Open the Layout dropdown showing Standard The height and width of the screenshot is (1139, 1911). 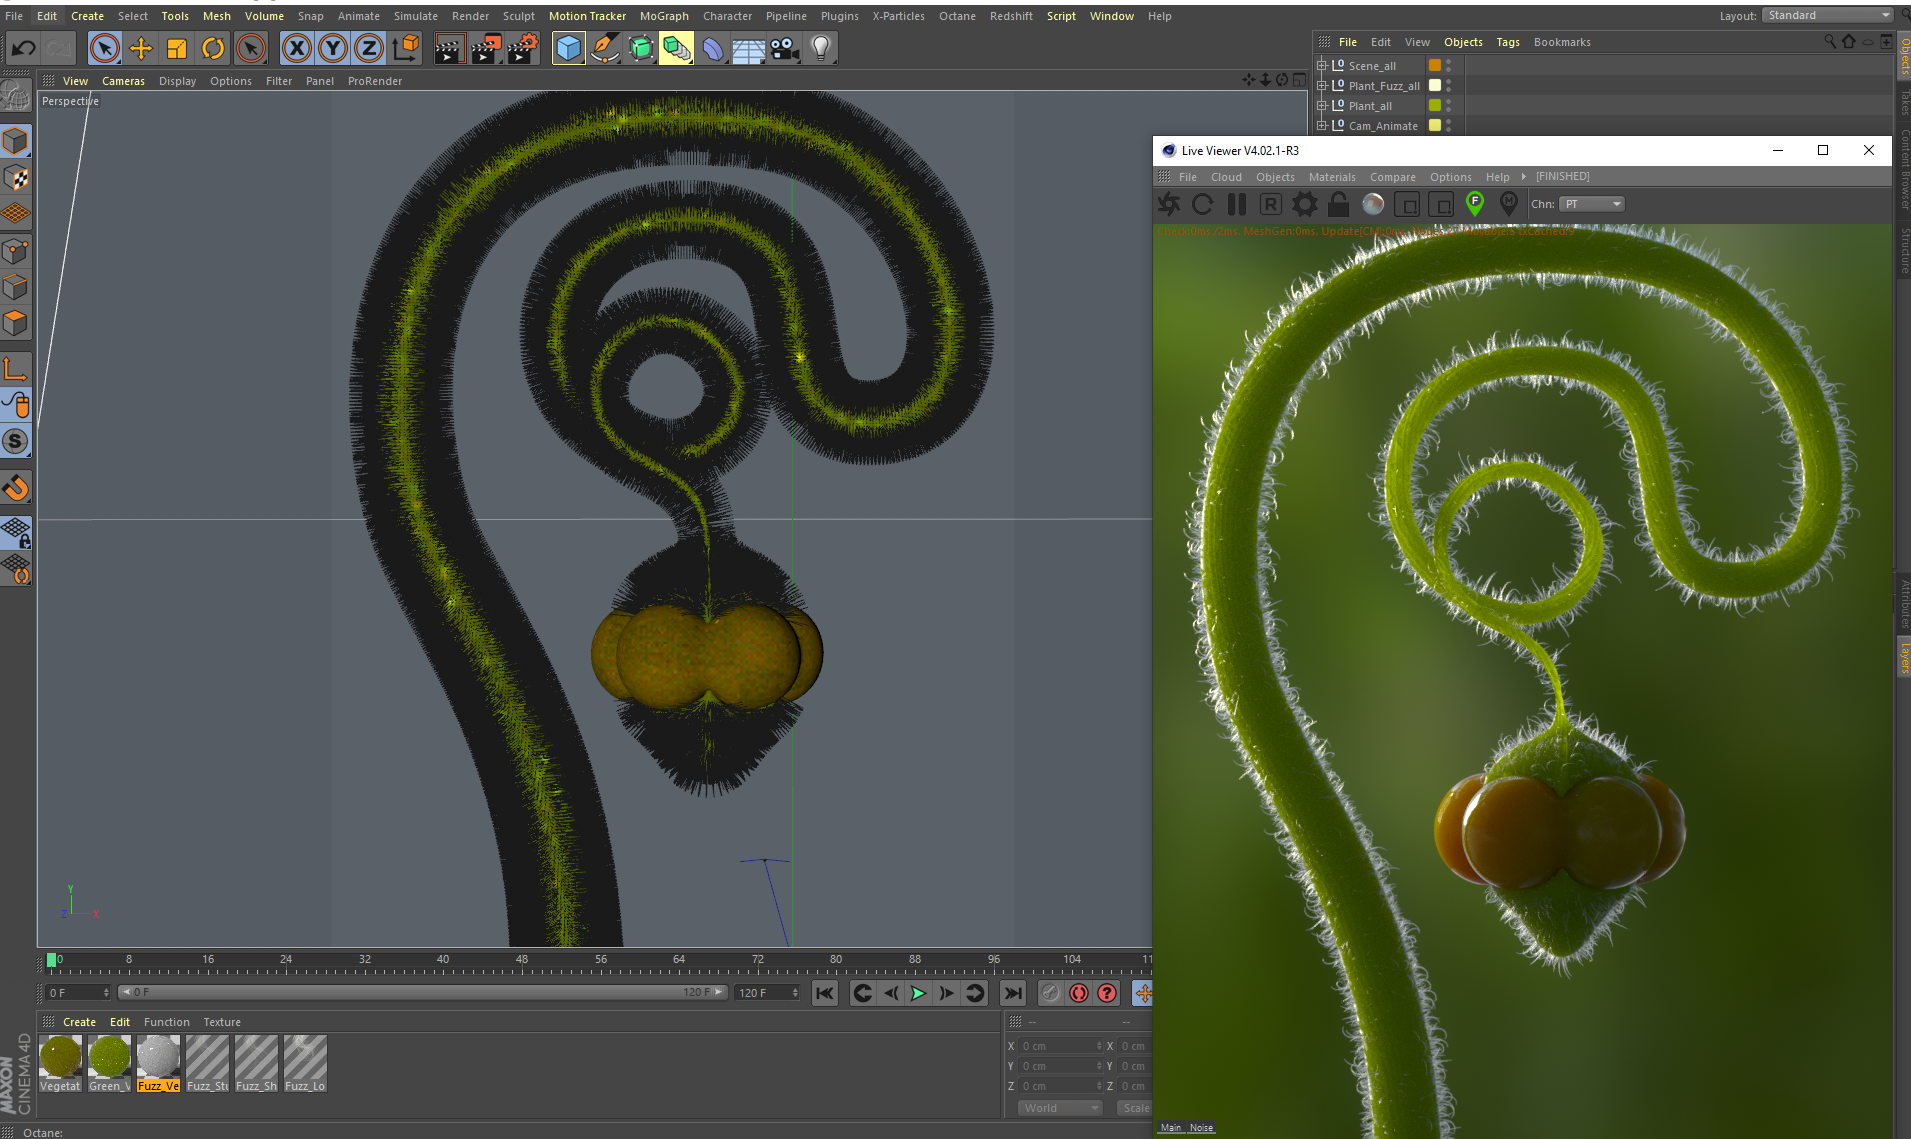click(1826, 15)
